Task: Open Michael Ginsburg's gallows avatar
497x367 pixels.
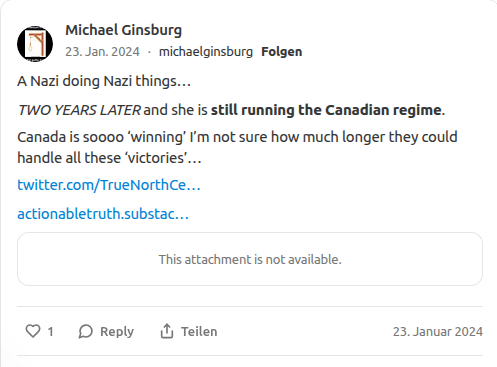Action: [35, 44]
